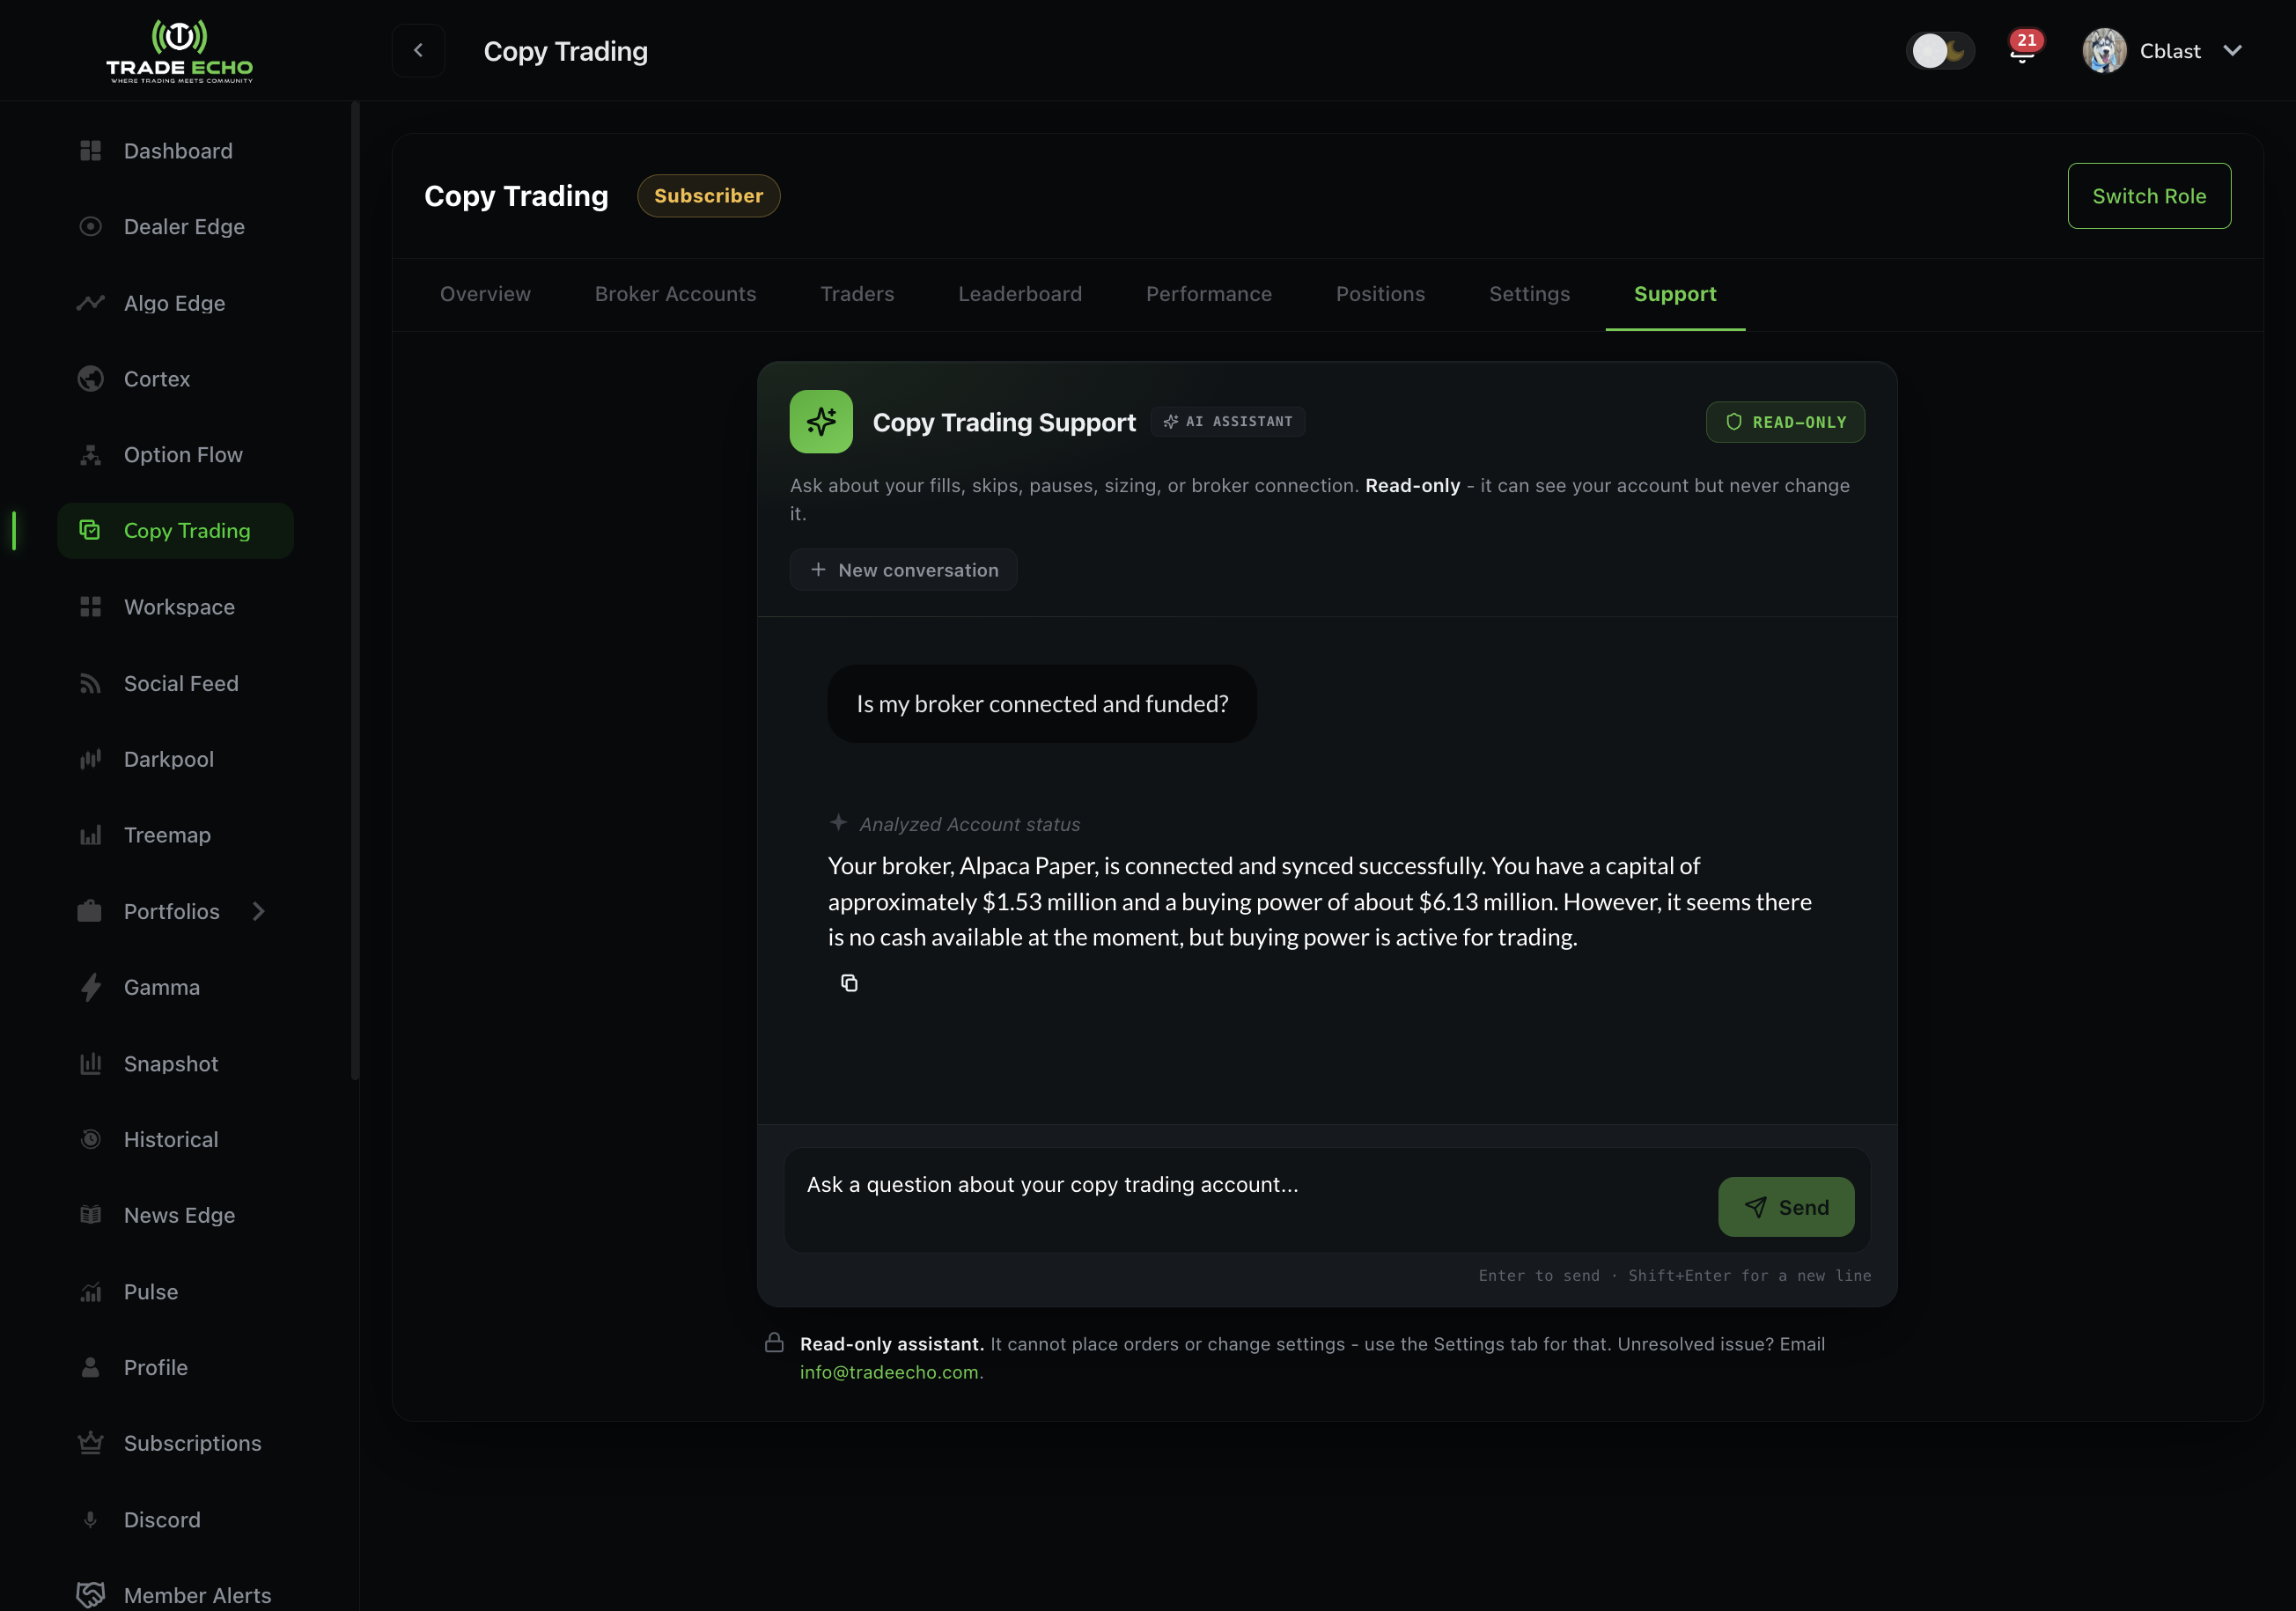Screen dimensions: 2296x1611
Task: Open Workspace grid icon
Action: (x=90, y=607)
